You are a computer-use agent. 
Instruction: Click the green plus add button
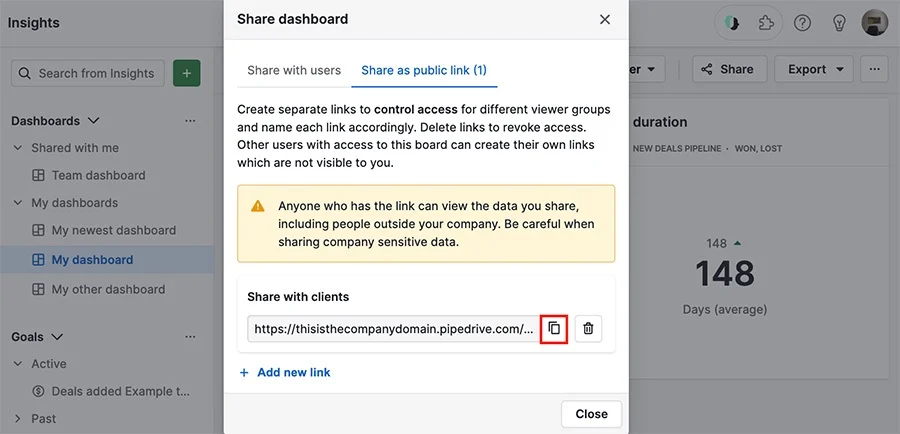(x=187, y=73)
